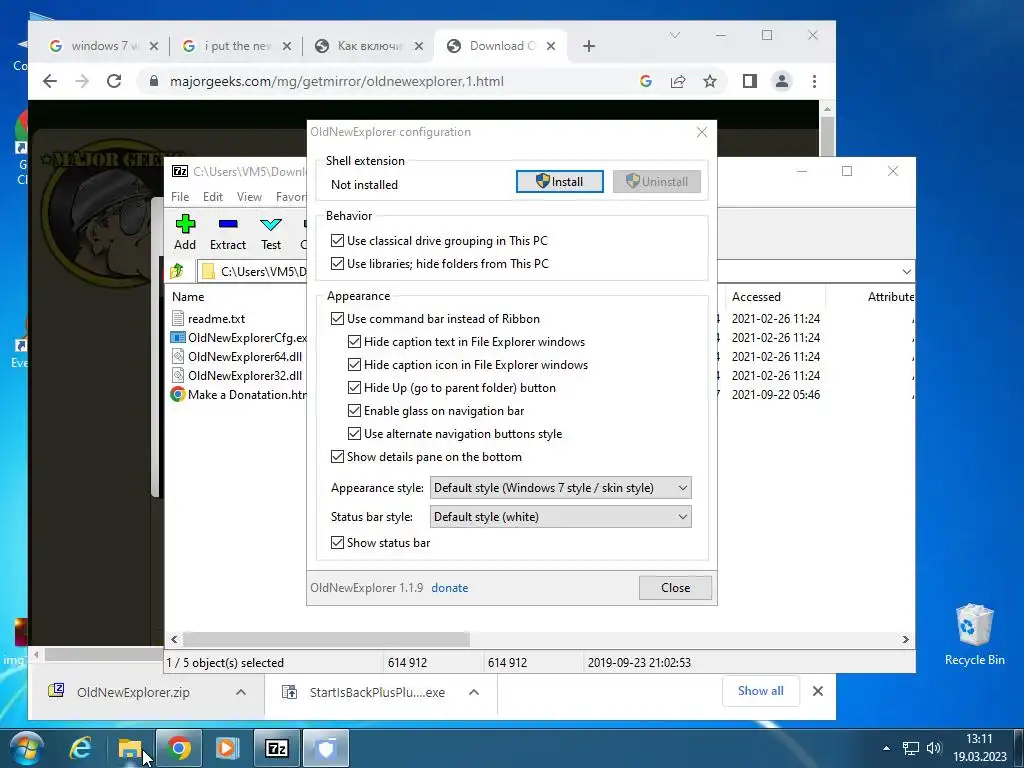This screenshot has height=768, width=1024.
Task: Launch Internet Explorer from taskbar
Action: (x=80, y=748)
